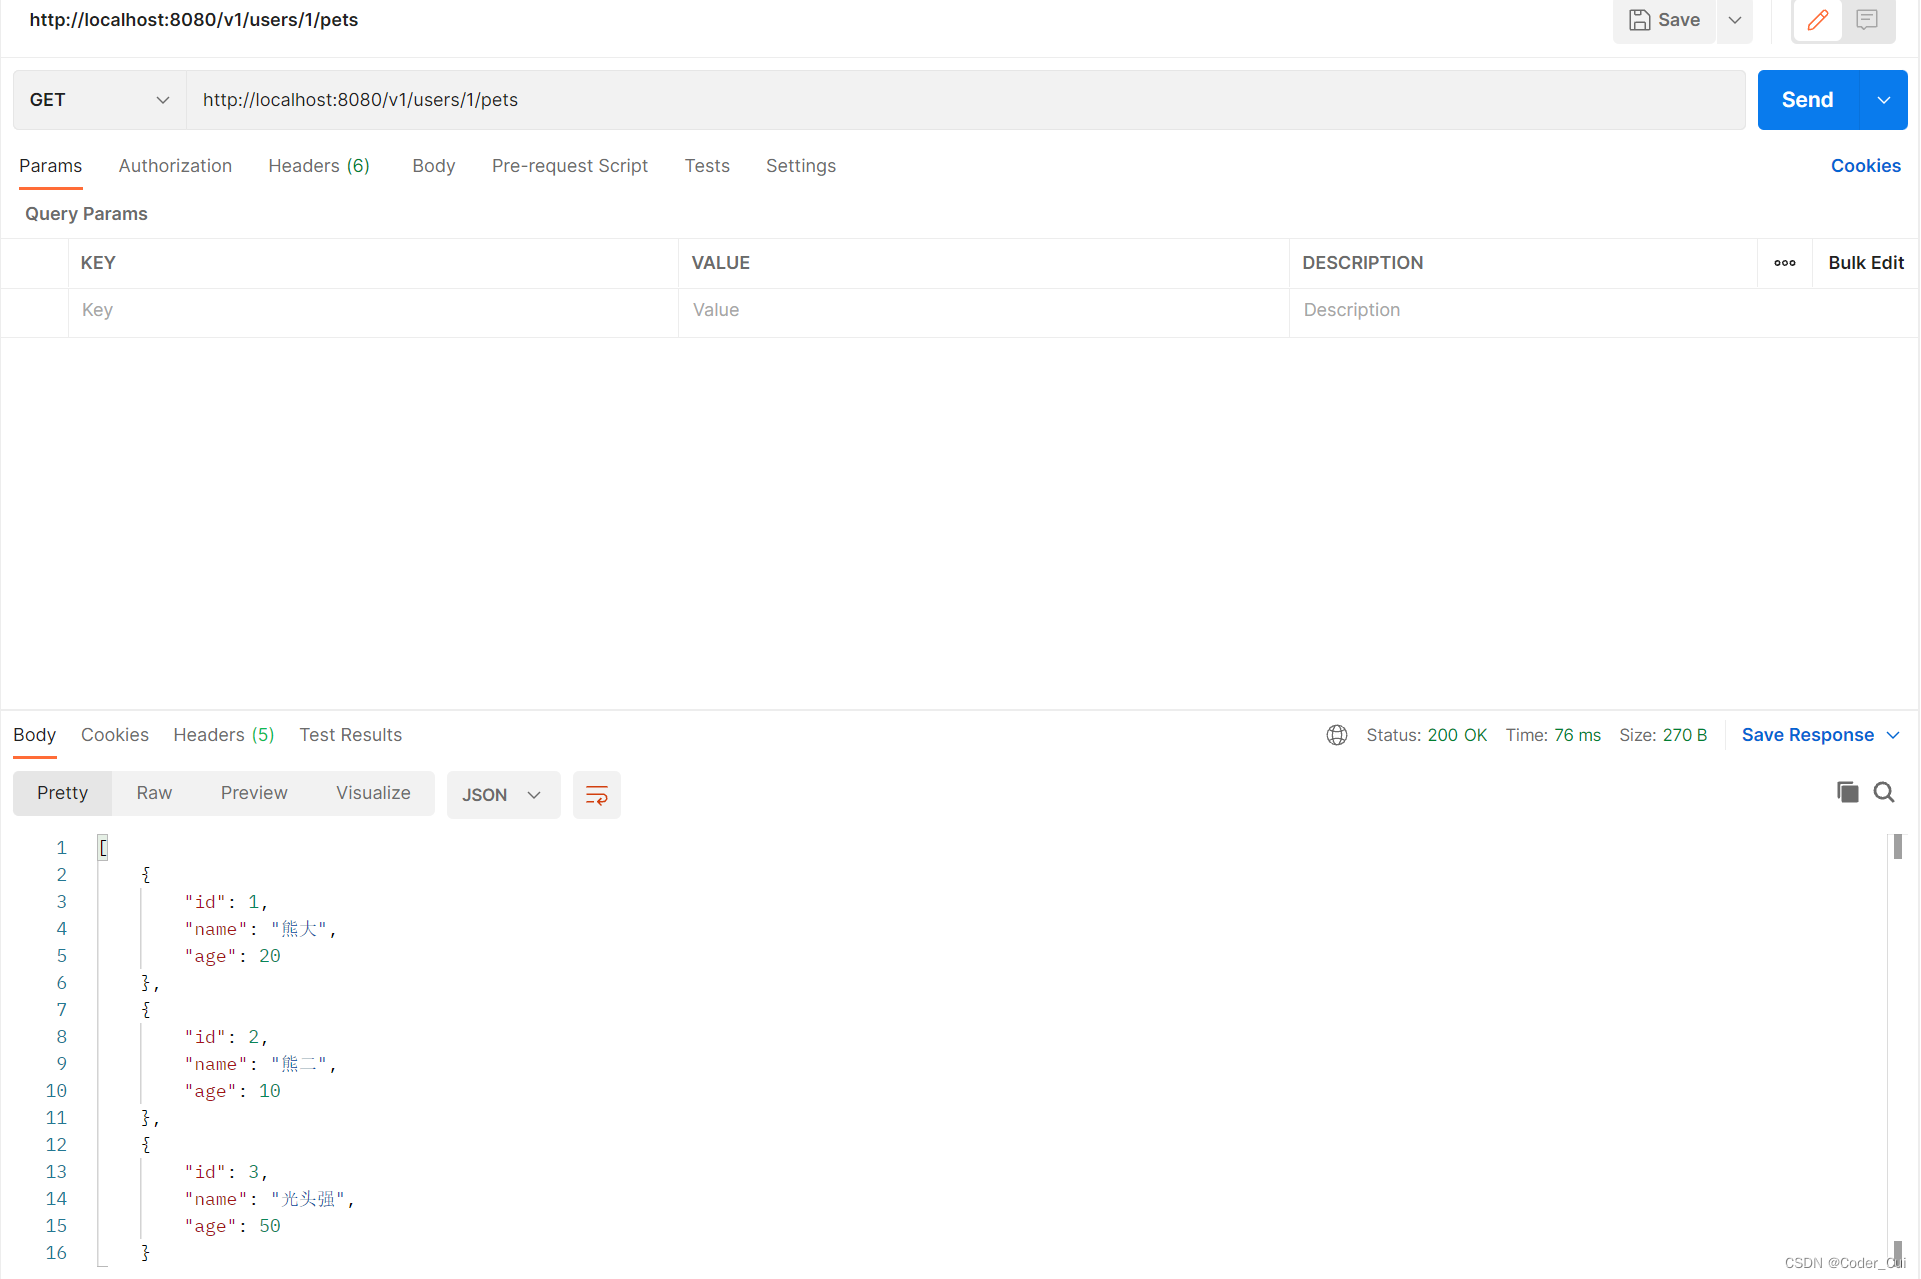Expand the JSON format dropdown
Screen dimensions: 1921x1279
(x=503, y=795)
